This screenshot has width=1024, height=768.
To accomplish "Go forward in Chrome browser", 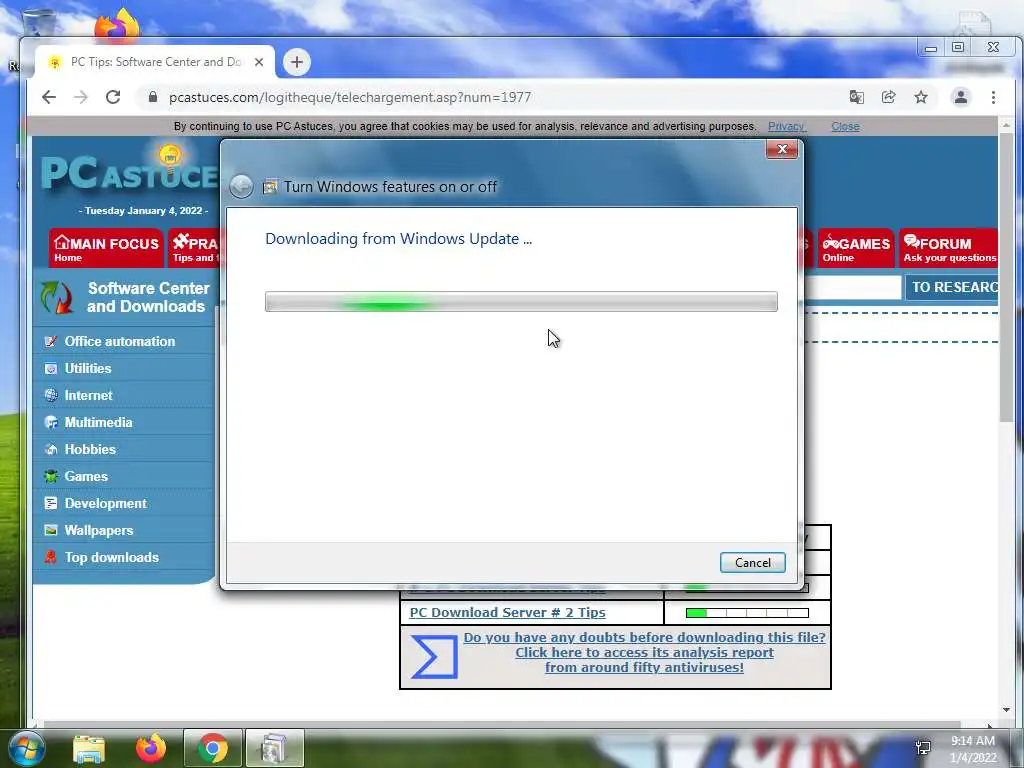I will 80,97.
